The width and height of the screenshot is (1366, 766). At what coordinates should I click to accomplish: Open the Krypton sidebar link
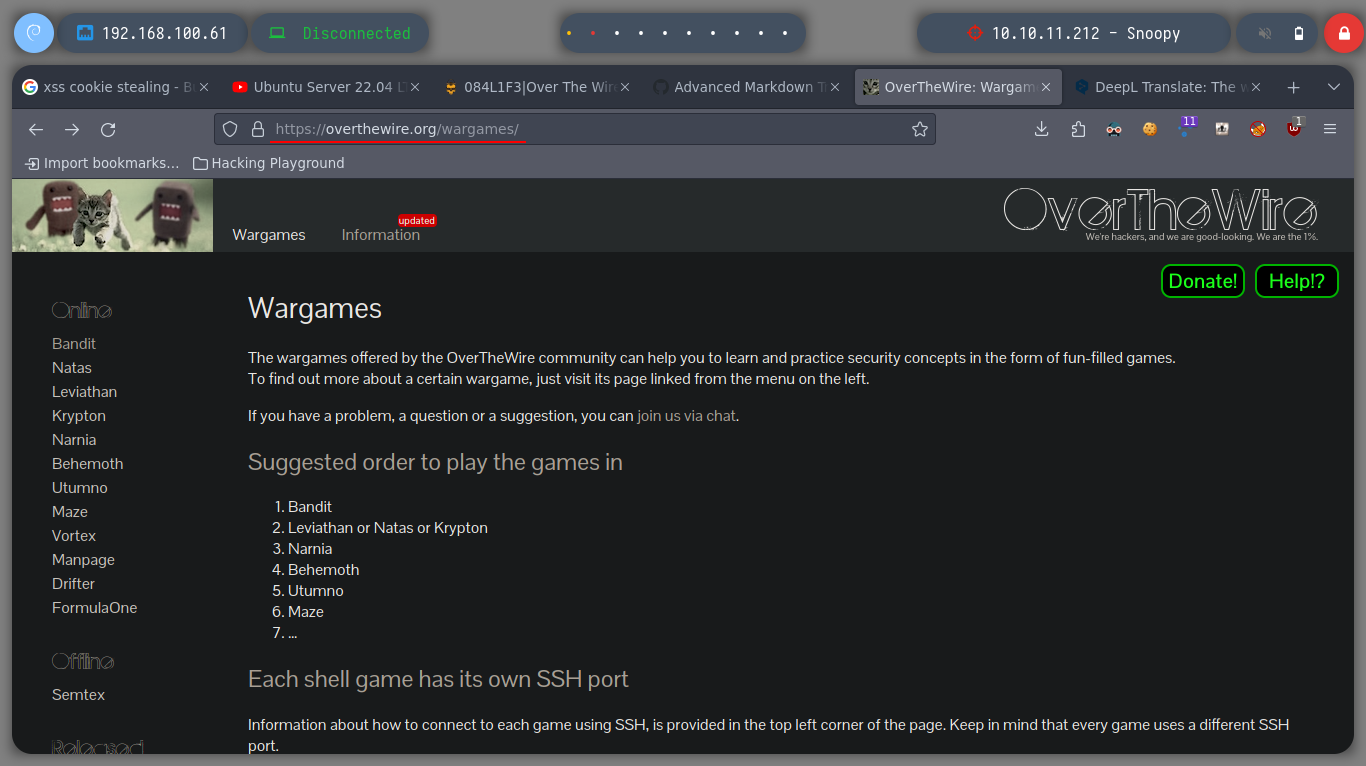click(79, 415)
